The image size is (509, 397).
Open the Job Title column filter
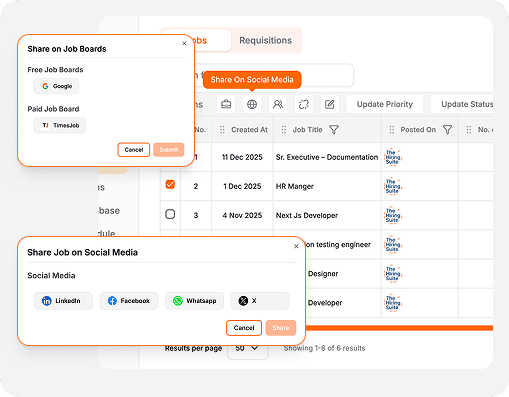[x=334, y=130]
